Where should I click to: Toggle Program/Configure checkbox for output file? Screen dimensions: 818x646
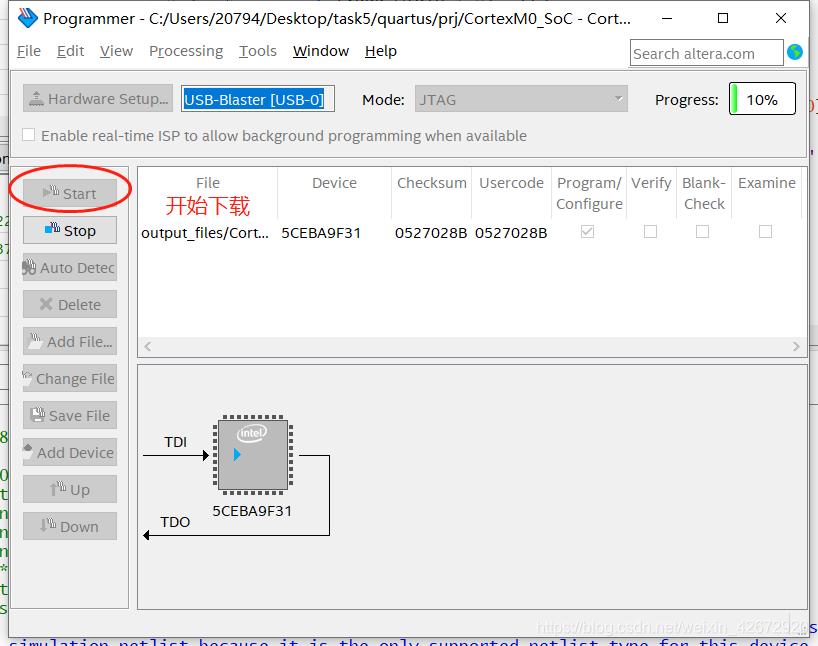click(x=587, y=231)
